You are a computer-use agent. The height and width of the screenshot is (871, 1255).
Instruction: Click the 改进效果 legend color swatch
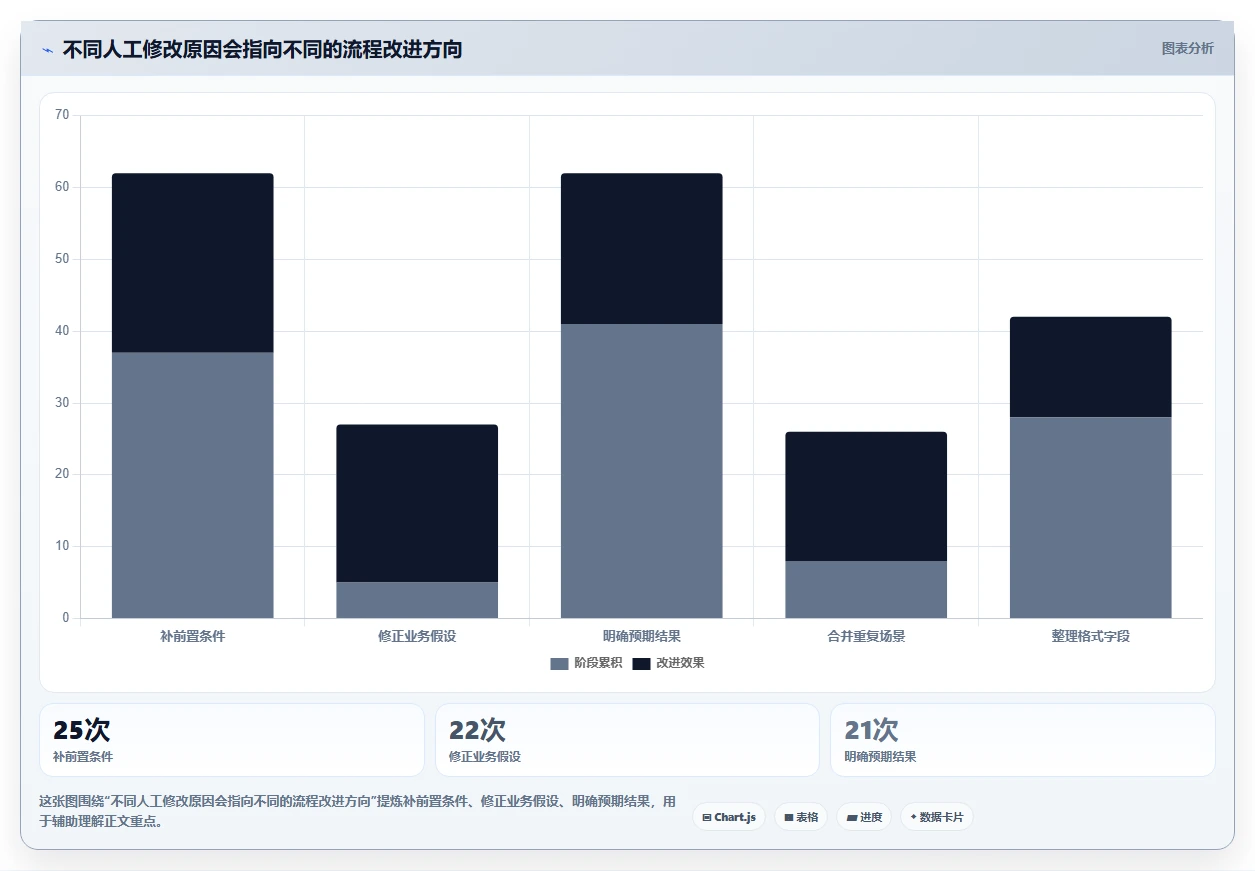pos(641,663)
